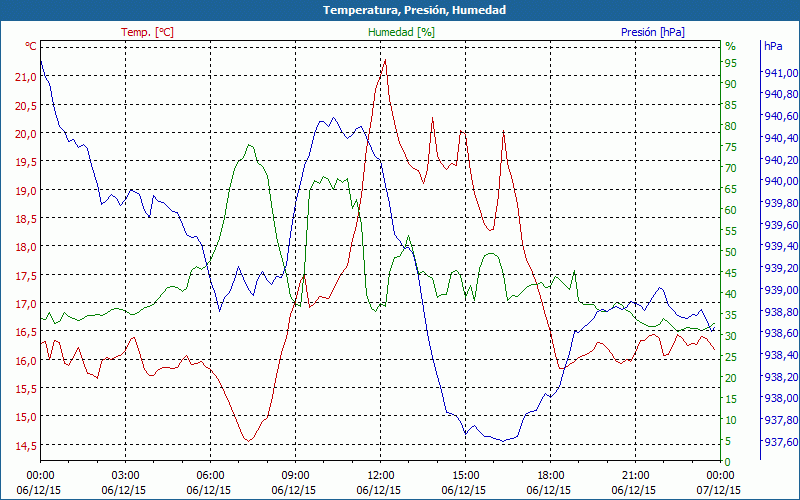Click the '06:00' time axis label

click(x=210, y=476)
